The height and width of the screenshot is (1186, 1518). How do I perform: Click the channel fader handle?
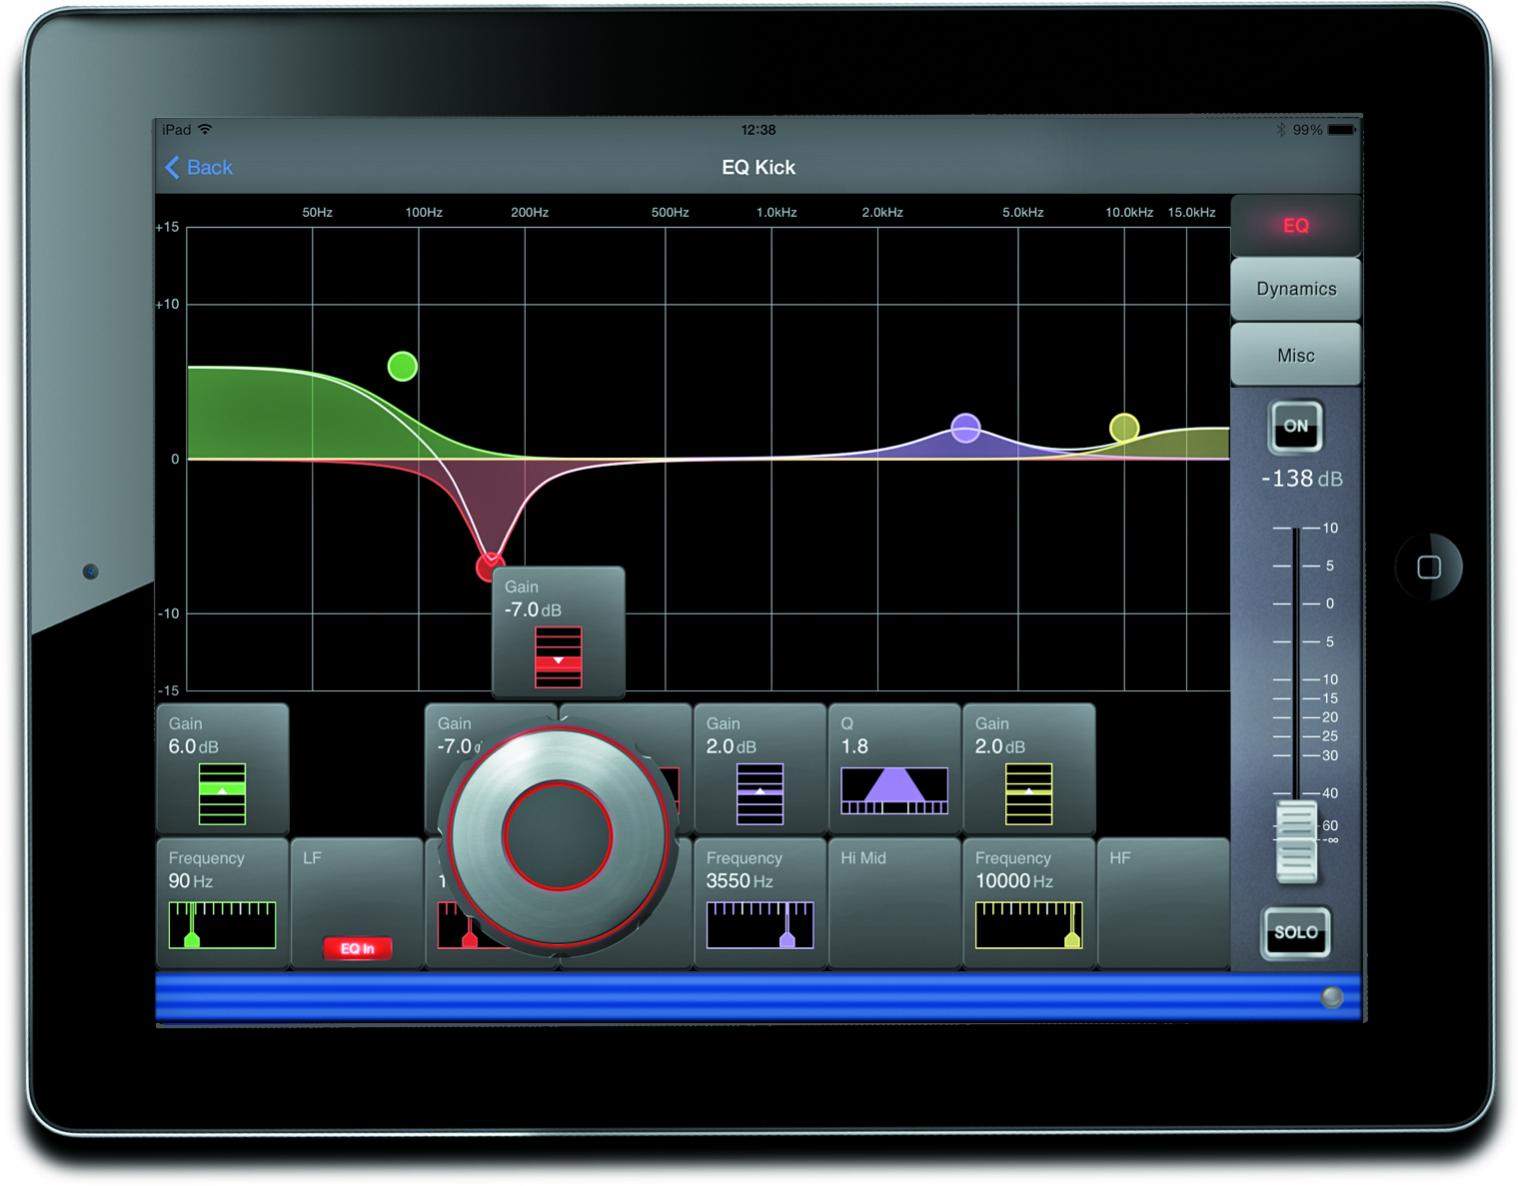[x=1296, y=842]
